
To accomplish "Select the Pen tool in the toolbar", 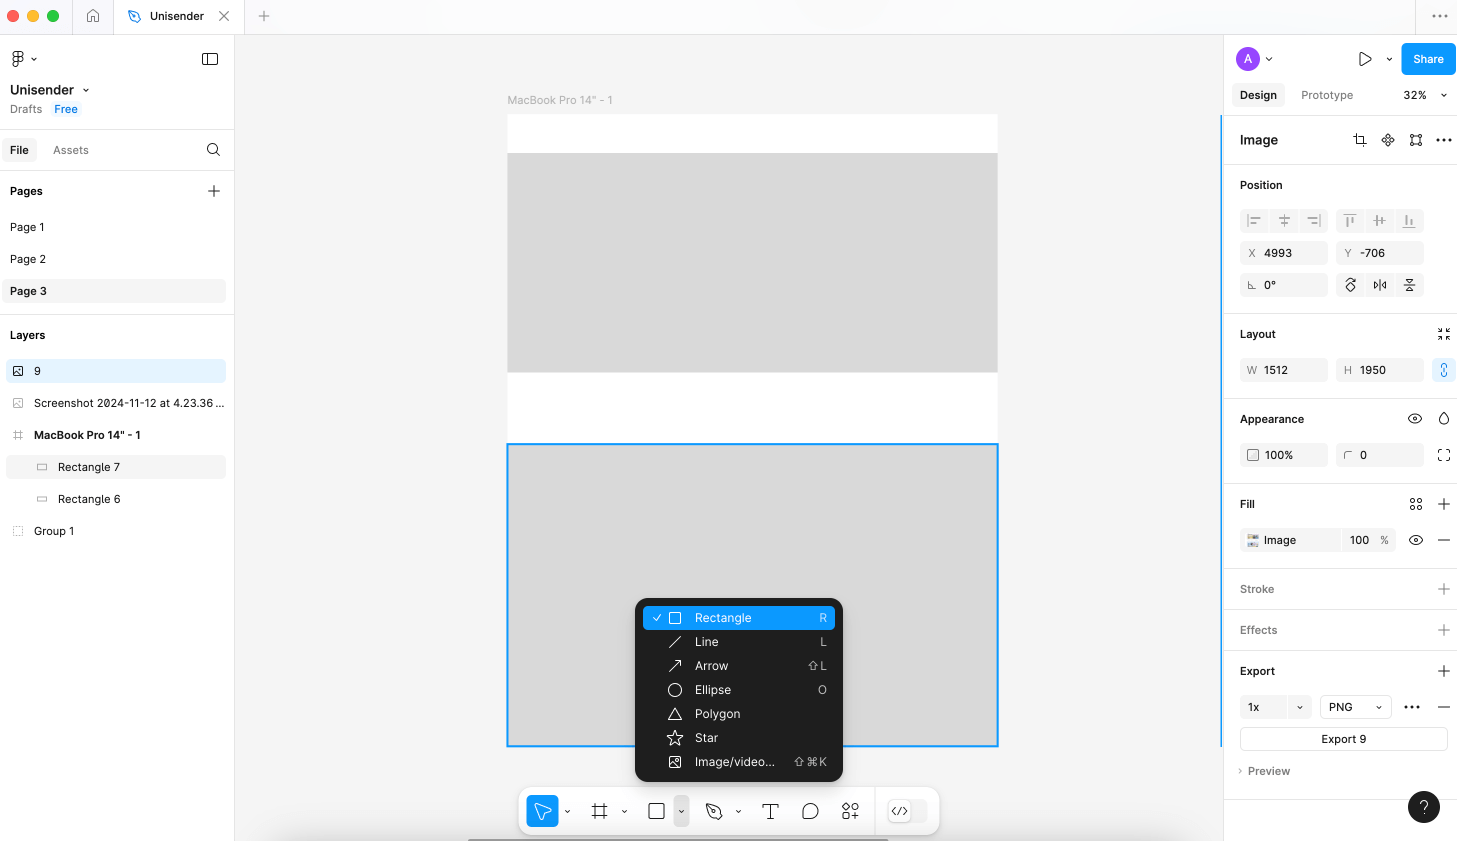I will pyautogui.click(x=714, y=811).
